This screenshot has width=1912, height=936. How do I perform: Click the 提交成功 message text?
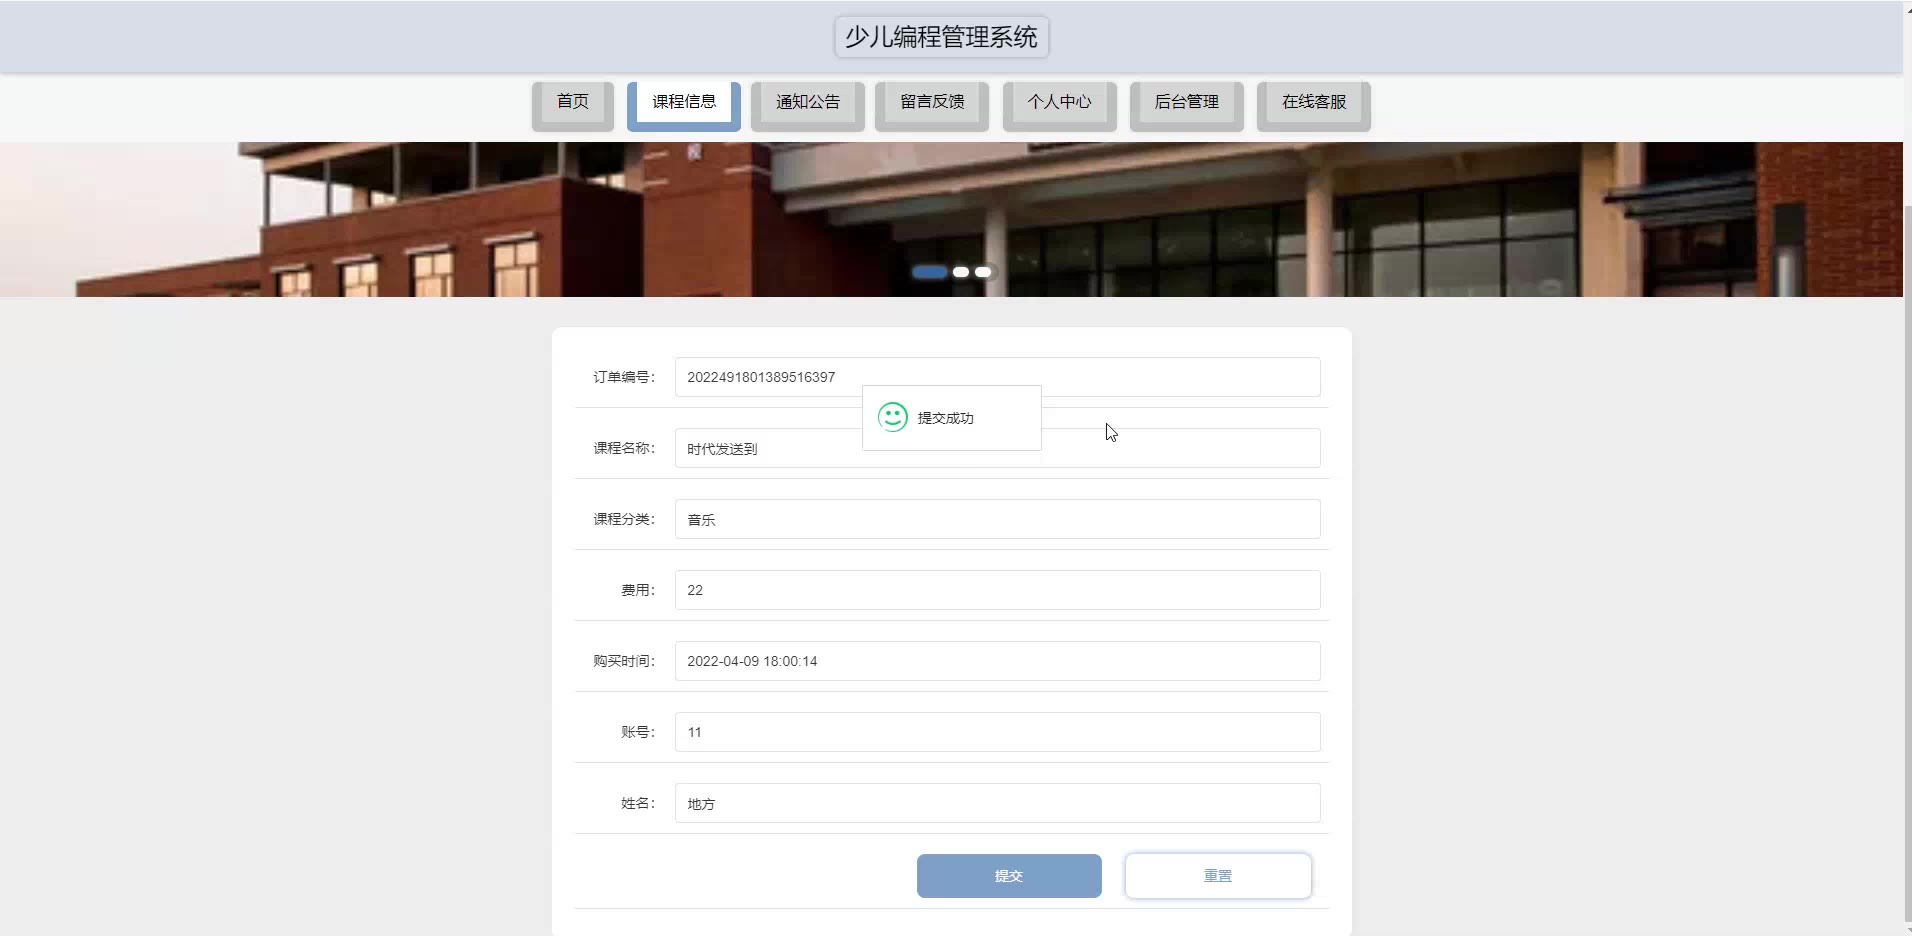[945, 418]
